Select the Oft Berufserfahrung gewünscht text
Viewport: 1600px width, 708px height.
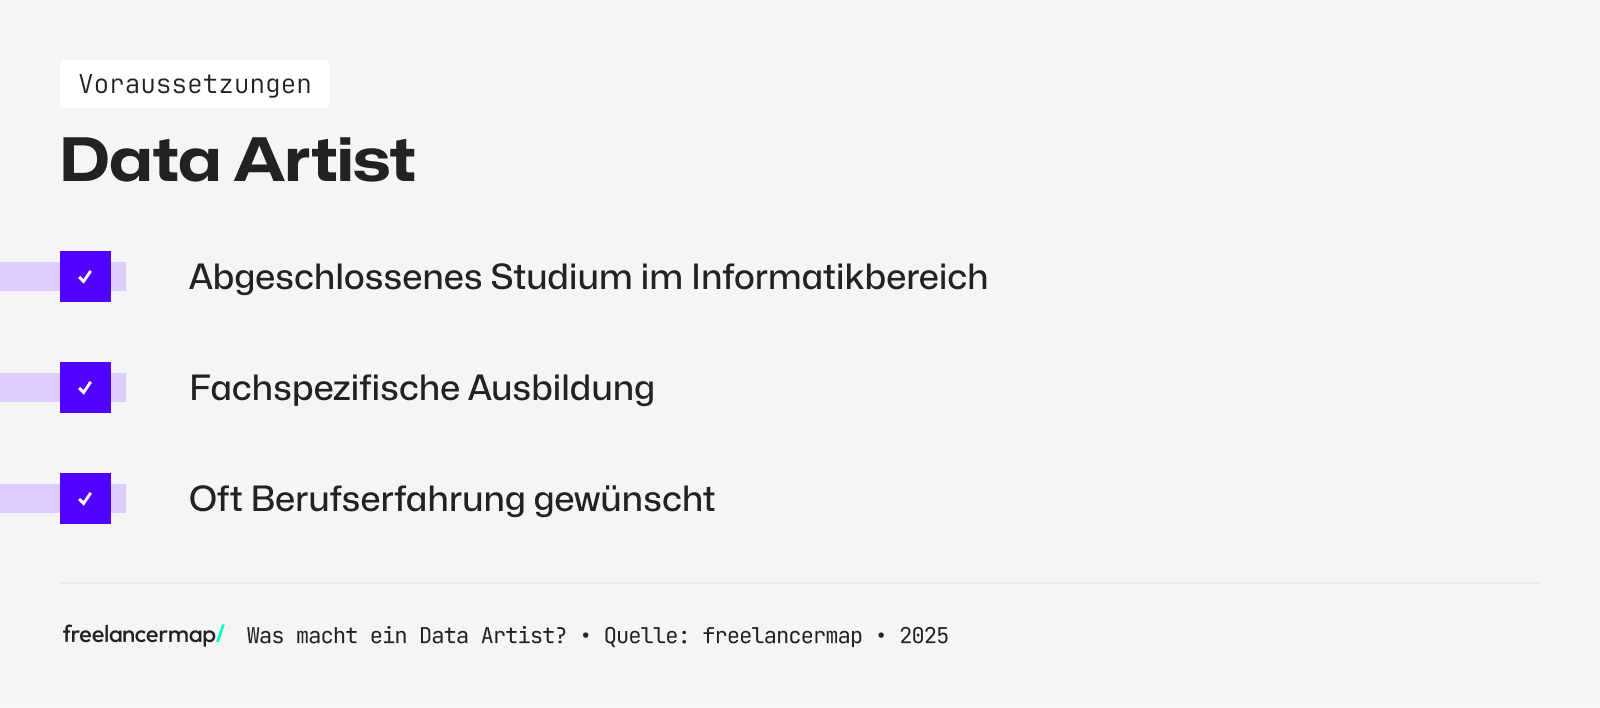click(x=451, y=499)
